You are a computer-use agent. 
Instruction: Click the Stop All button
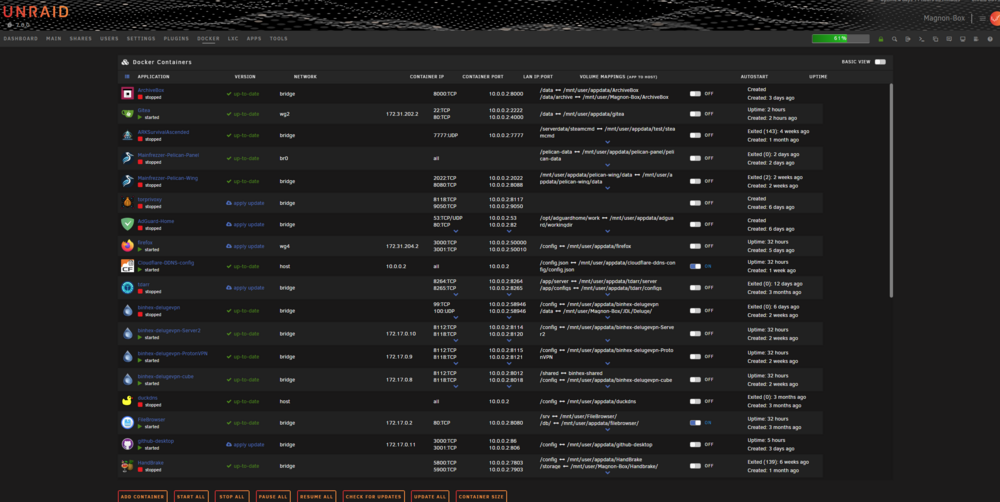232,496
